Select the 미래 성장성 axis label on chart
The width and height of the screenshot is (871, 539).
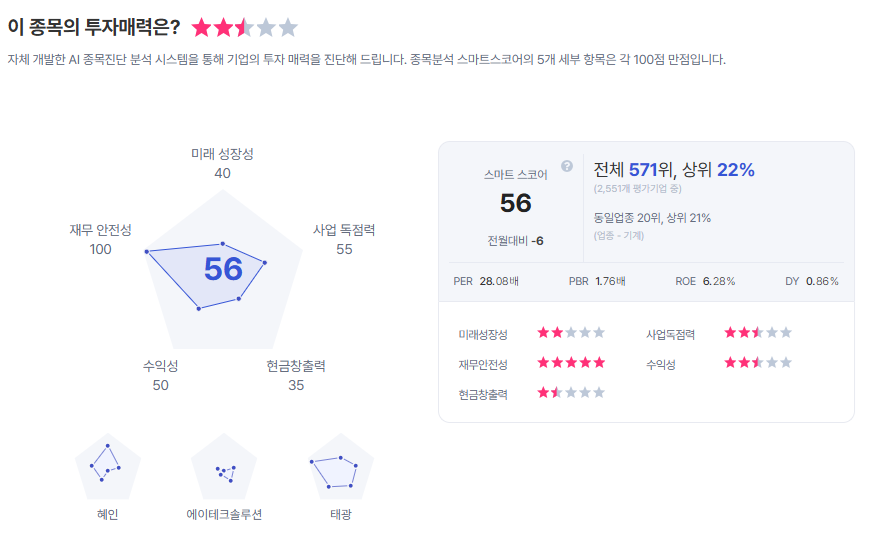pos(222,154)
